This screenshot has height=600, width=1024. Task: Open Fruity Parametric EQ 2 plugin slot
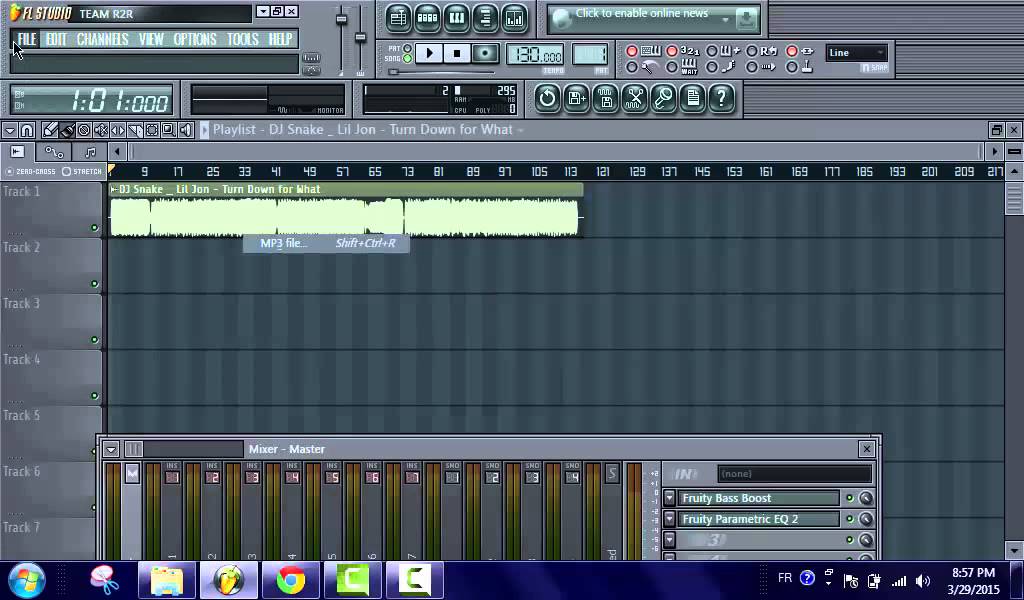pyautogui.click(x=758, y=519)
